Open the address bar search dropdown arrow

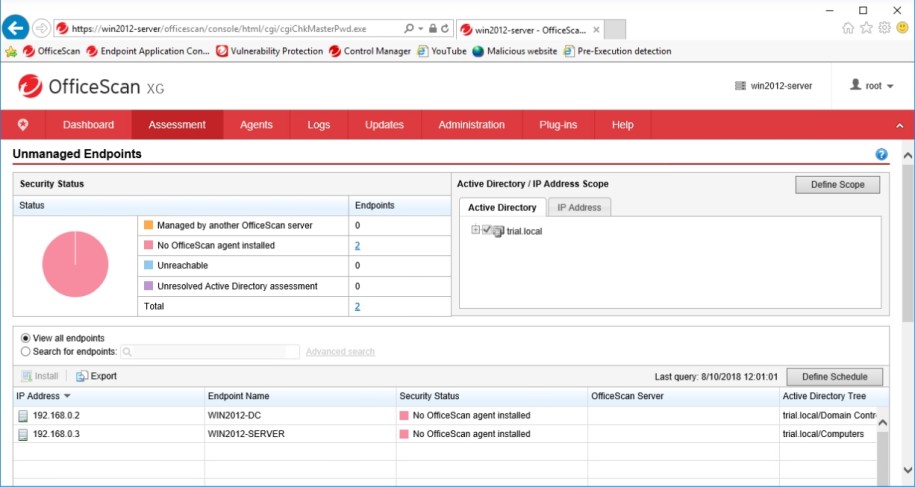[x=420, y=28]
